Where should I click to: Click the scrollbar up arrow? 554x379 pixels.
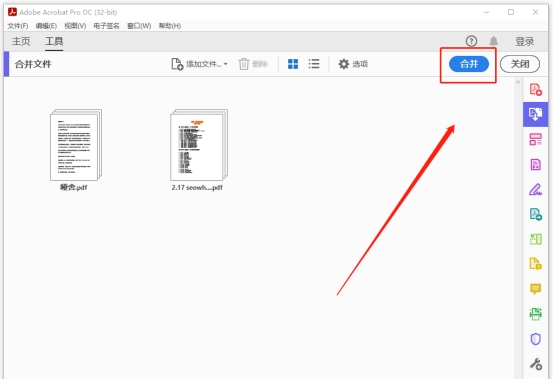tap(518, 82)
